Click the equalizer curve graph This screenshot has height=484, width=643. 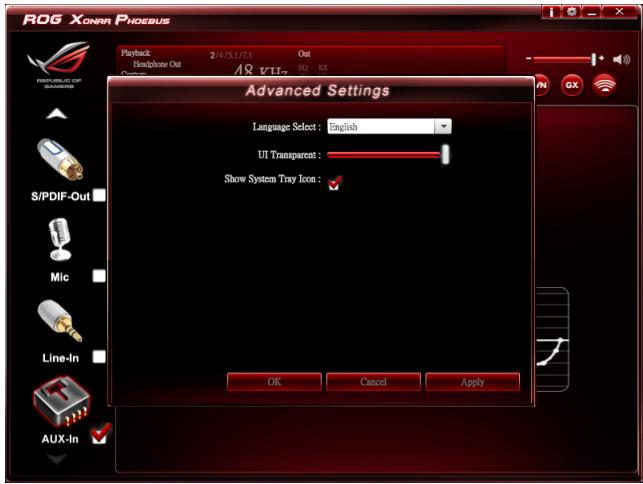click(x=552, y=340)
